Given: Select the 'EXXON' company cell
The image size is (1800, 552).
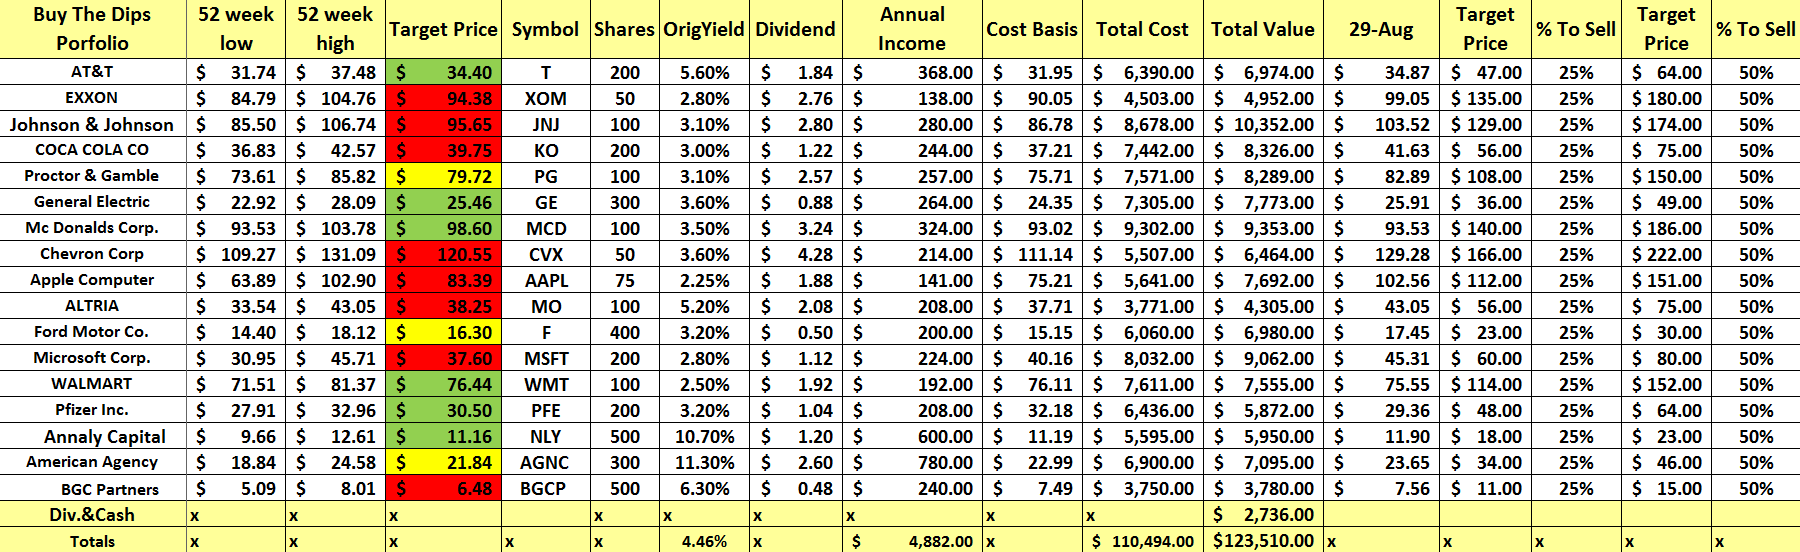Looking at the screenshot, I should [x=93, y=98].
